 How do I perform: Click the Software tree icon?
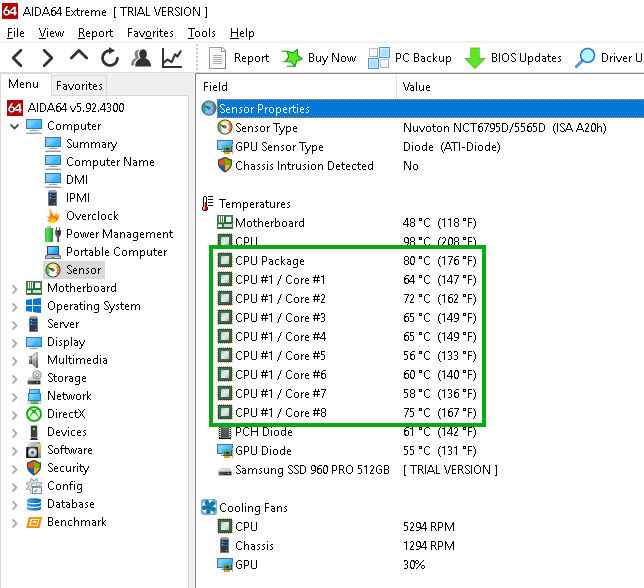click(x=33, y=450)
